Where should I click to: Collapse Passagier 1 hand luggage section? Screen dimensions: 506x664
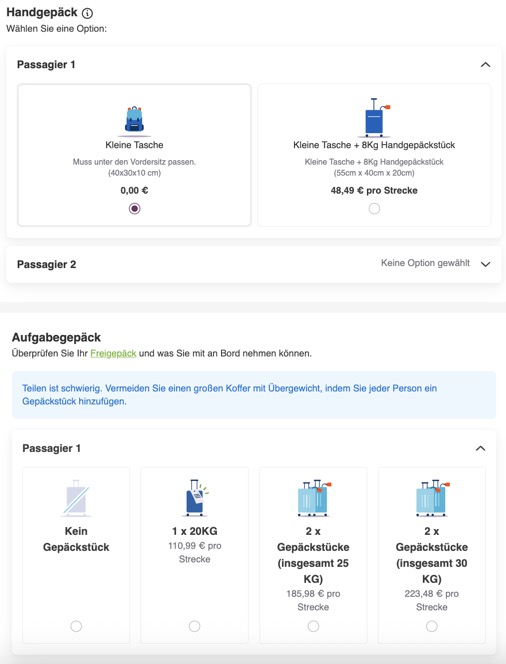click(486, 65)
